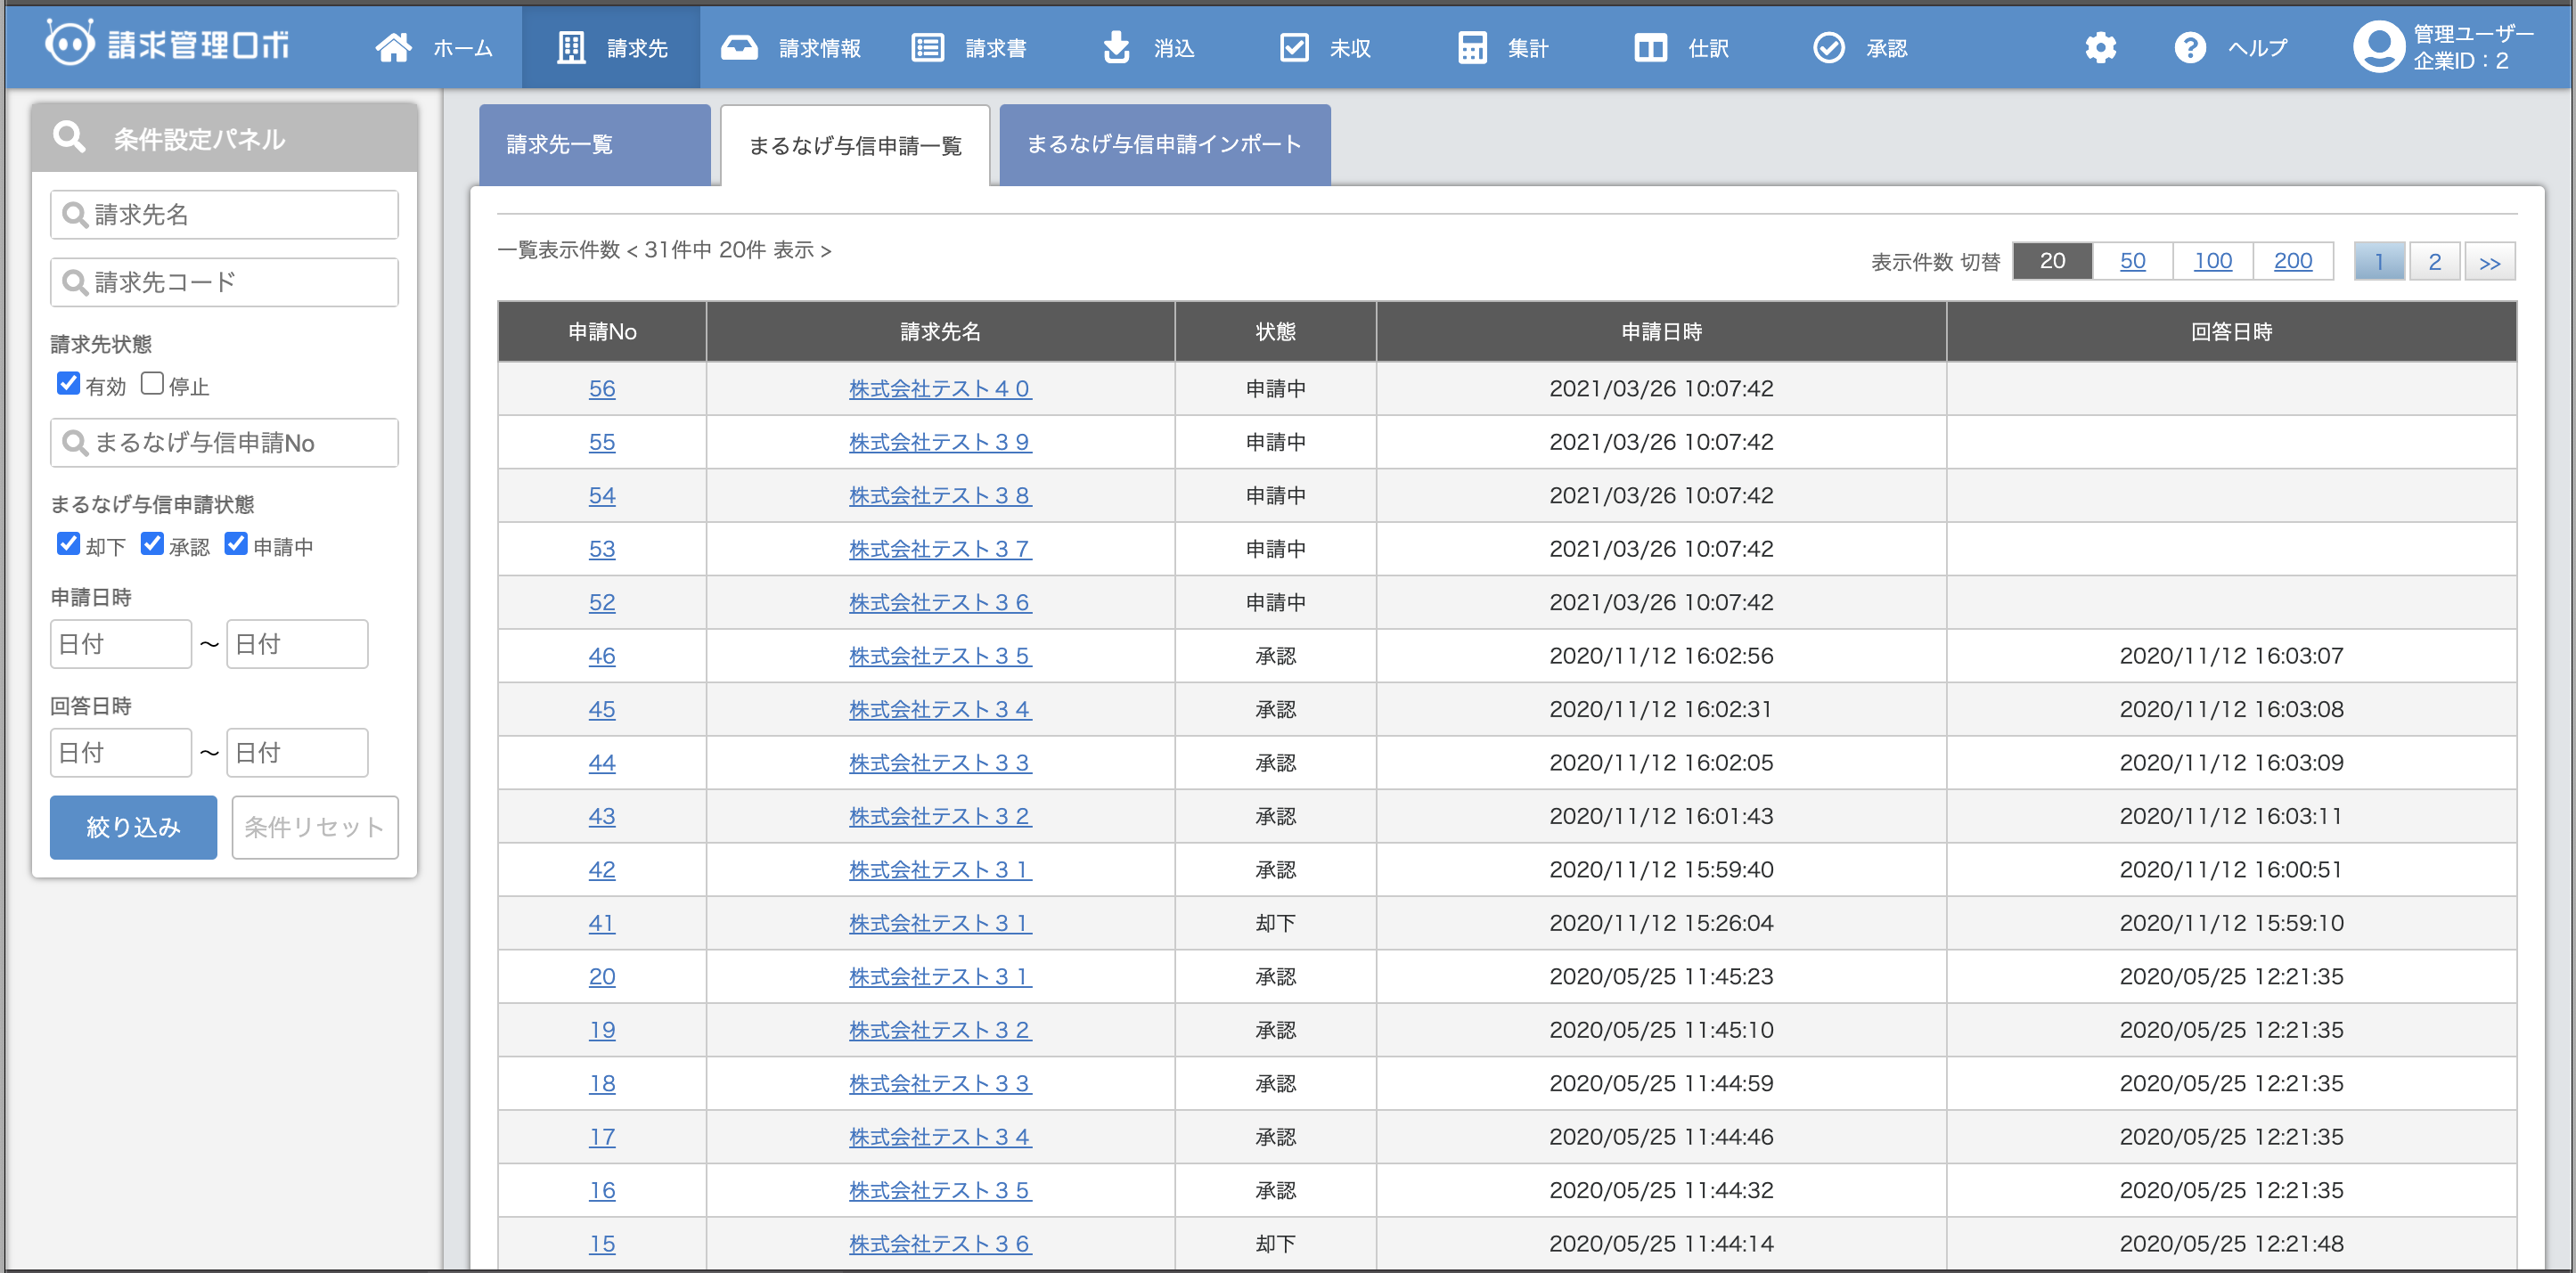The width and height of the screenshot is (2576, 1273).
Task: Uncheck the 却下 status checkbox
Action: coord(68,544)
